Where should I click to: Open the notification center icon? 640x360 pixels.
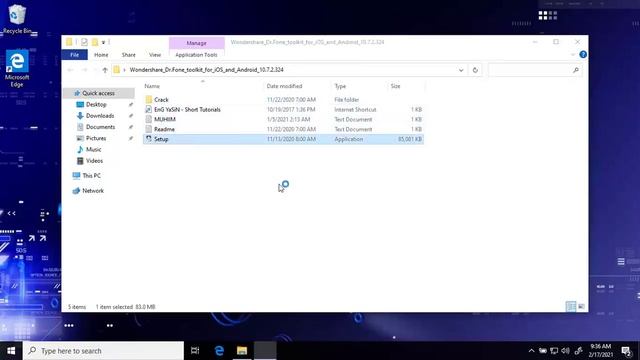point(627,351)
